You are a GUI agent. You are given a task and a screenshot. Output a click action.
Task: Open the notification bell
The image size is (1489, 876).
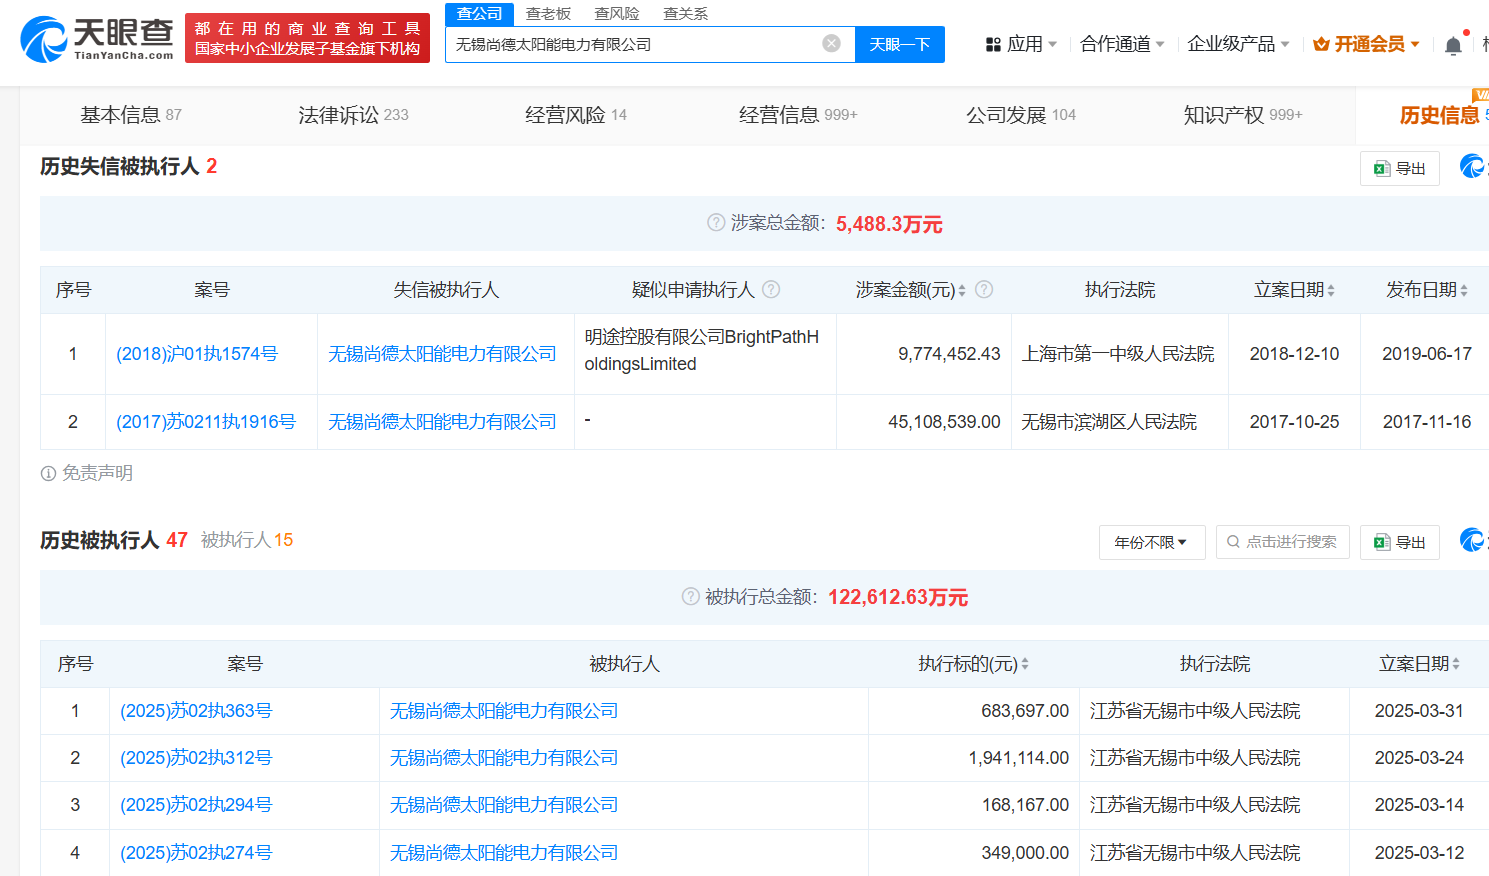pyautogui.click(x=1453, y=45)
